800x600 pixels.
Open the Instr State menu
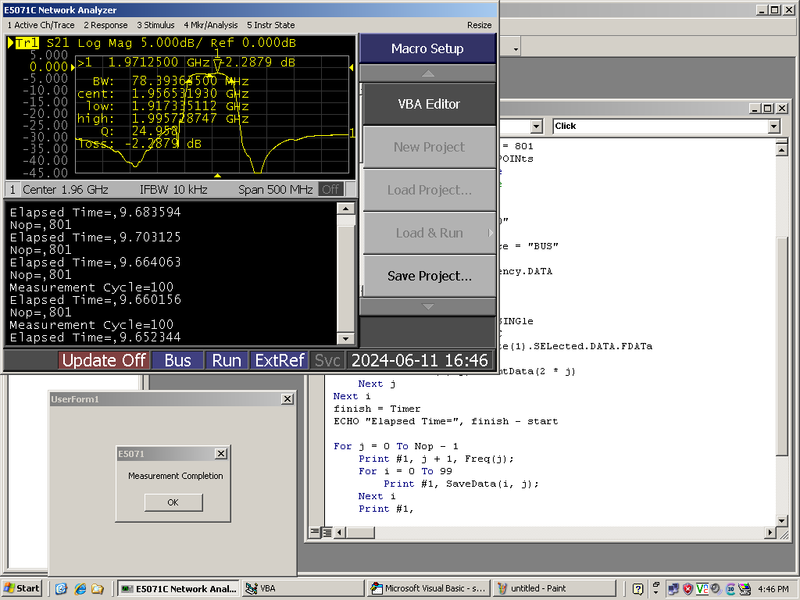(x=270, y=24)
